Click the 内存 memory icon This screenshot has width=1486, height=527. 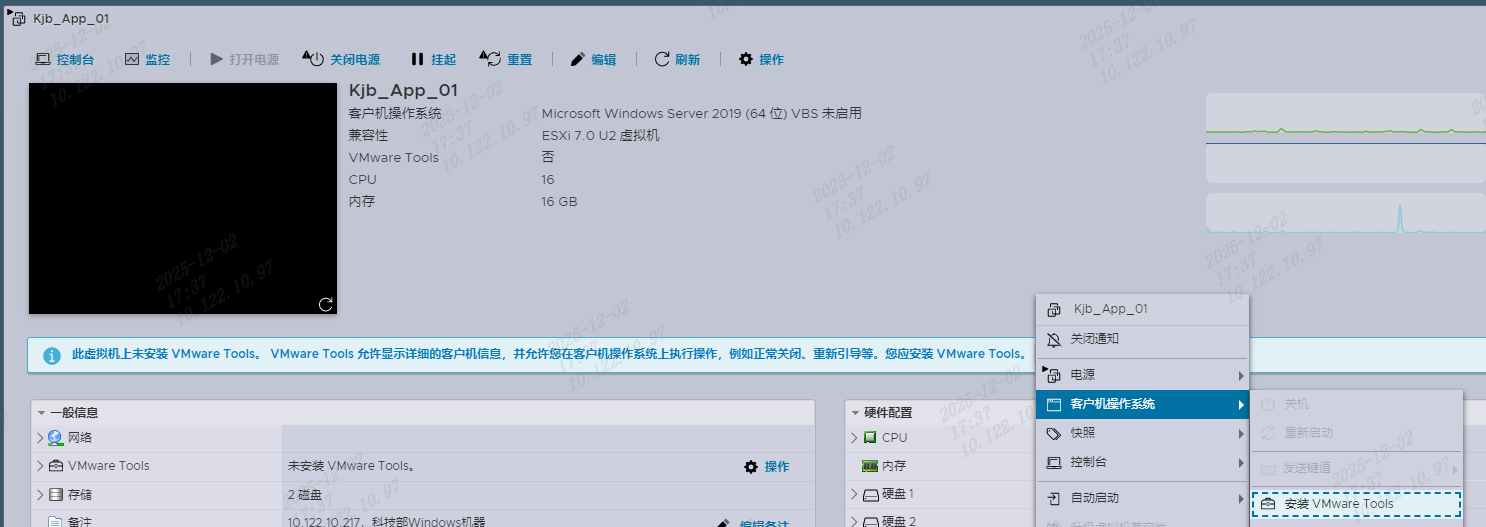(870, 466)
